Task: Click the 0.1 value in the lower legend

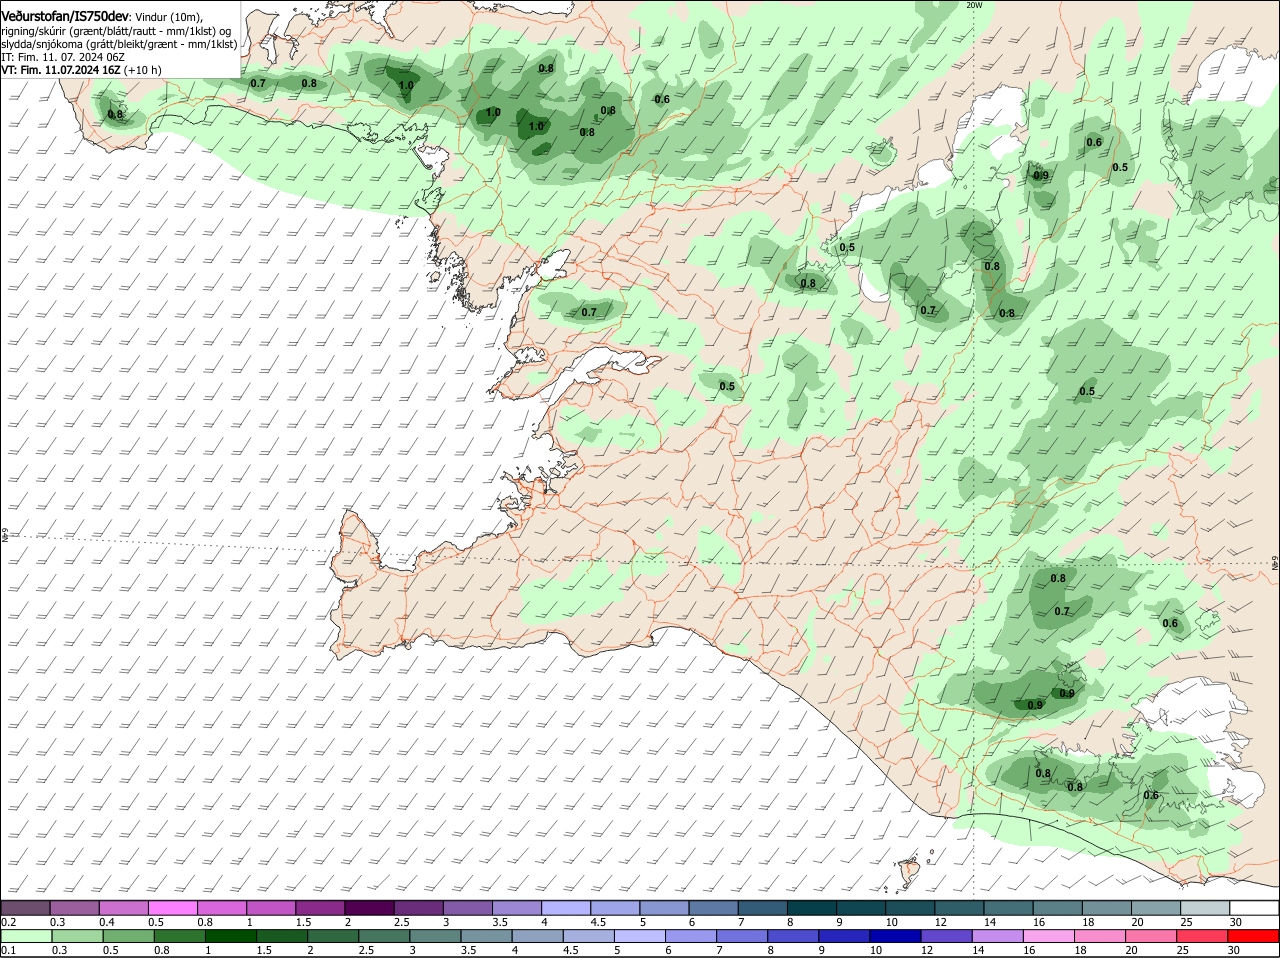Action: point(8,950)
